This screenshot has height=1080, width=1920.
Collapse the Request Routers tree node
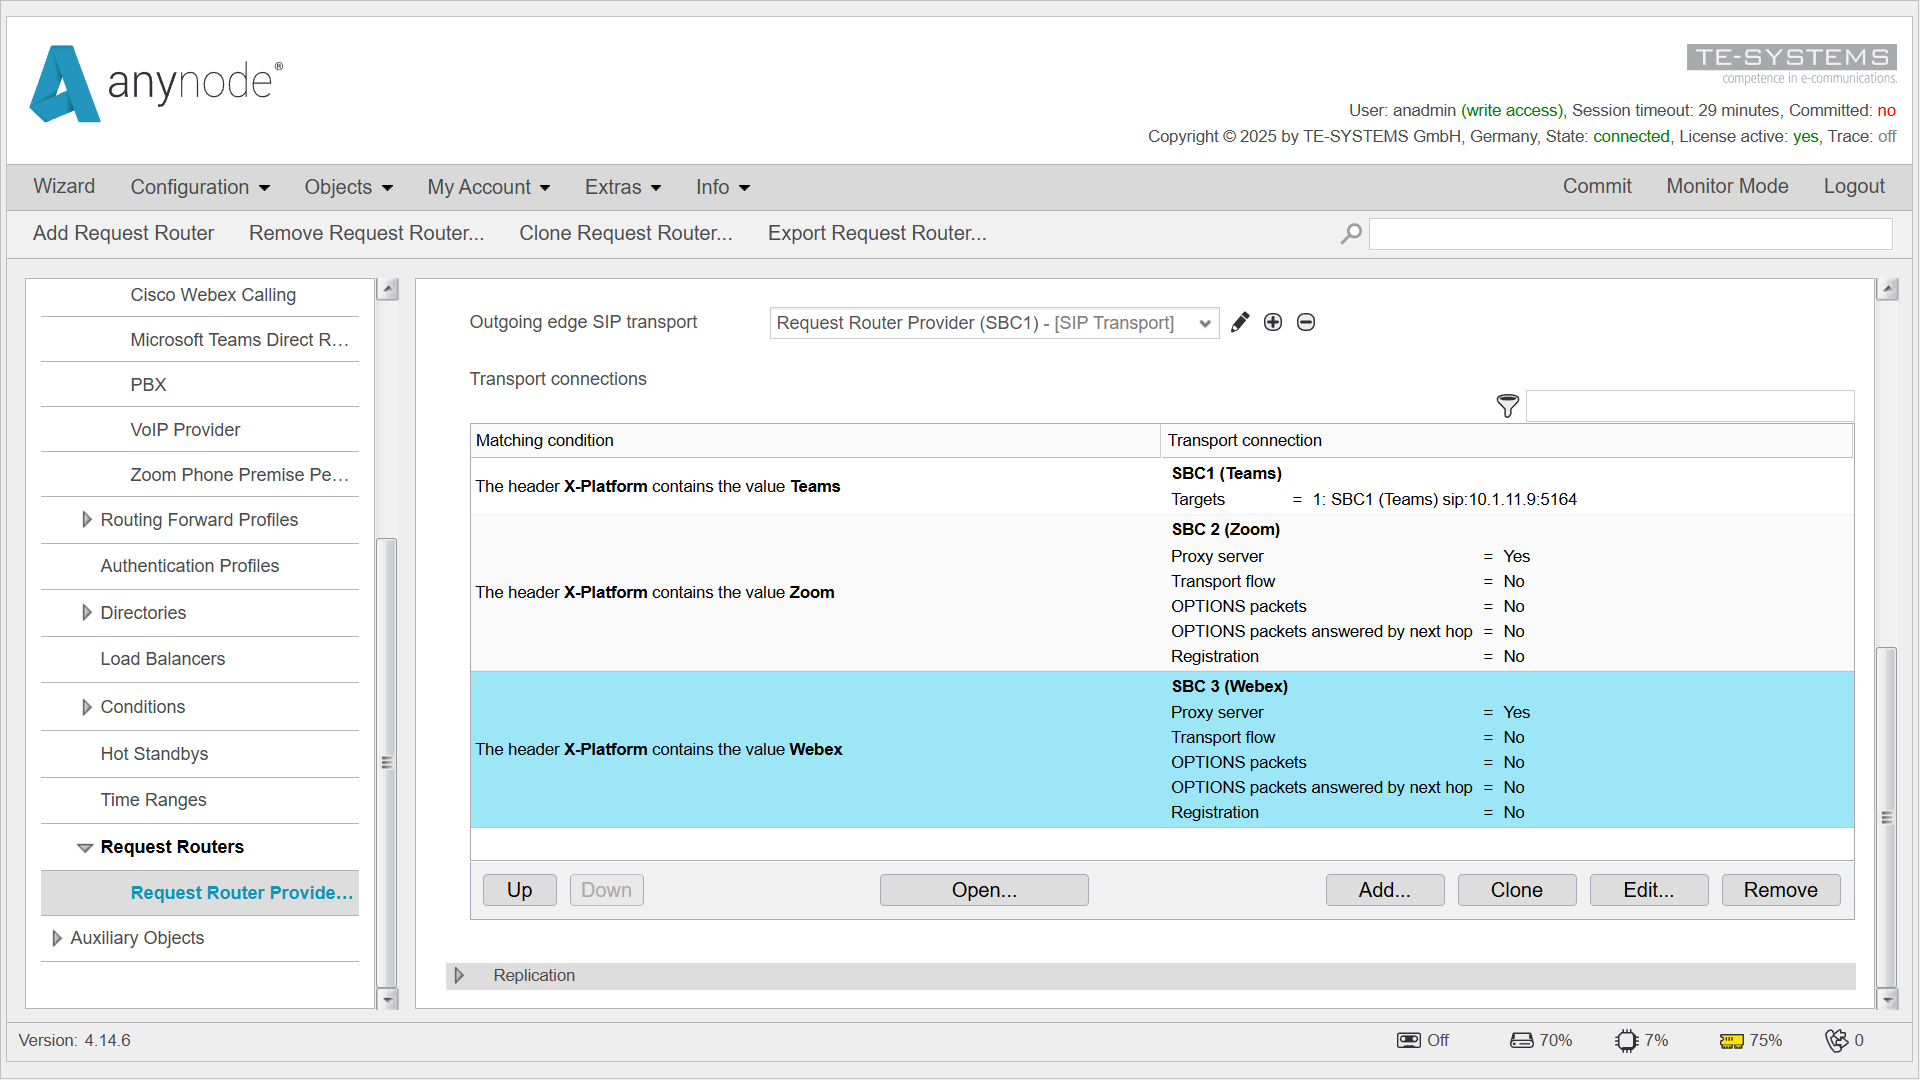click(84, 847)
